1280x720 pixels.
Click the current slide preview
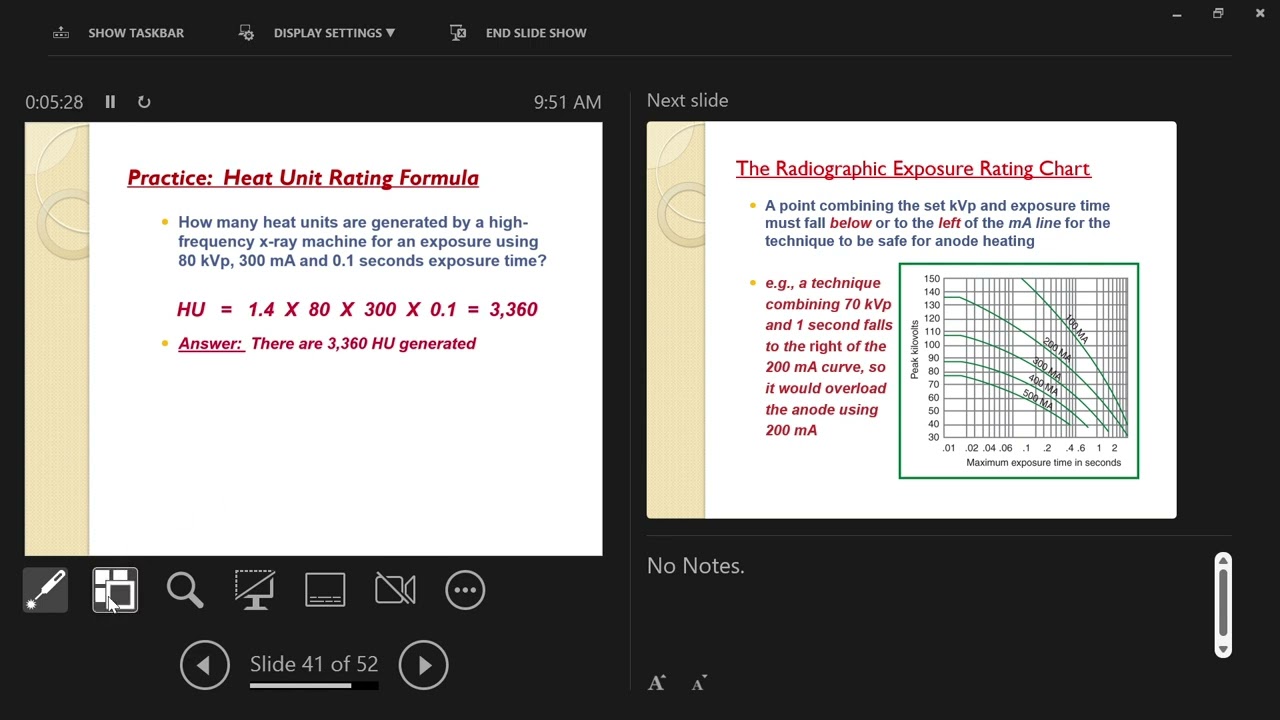pyautogui.click(x=313, y=339)
